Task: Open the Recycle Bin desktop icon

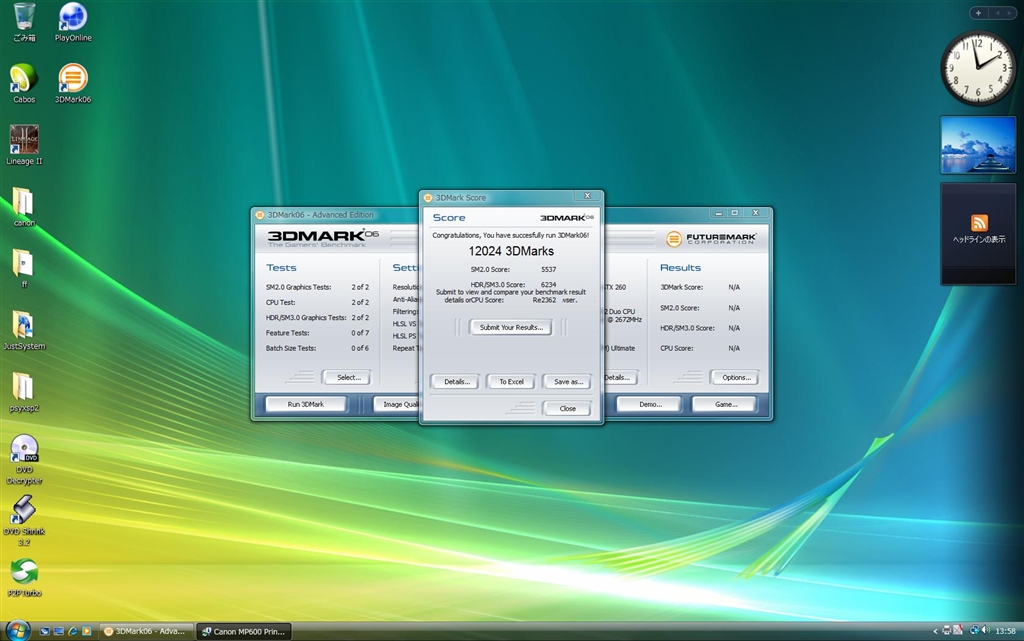Action: coord(24,17)
